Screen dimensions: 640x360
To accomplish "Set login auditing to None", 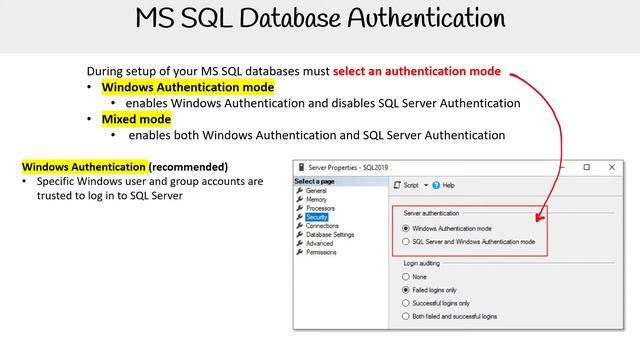I will (405, 277).
